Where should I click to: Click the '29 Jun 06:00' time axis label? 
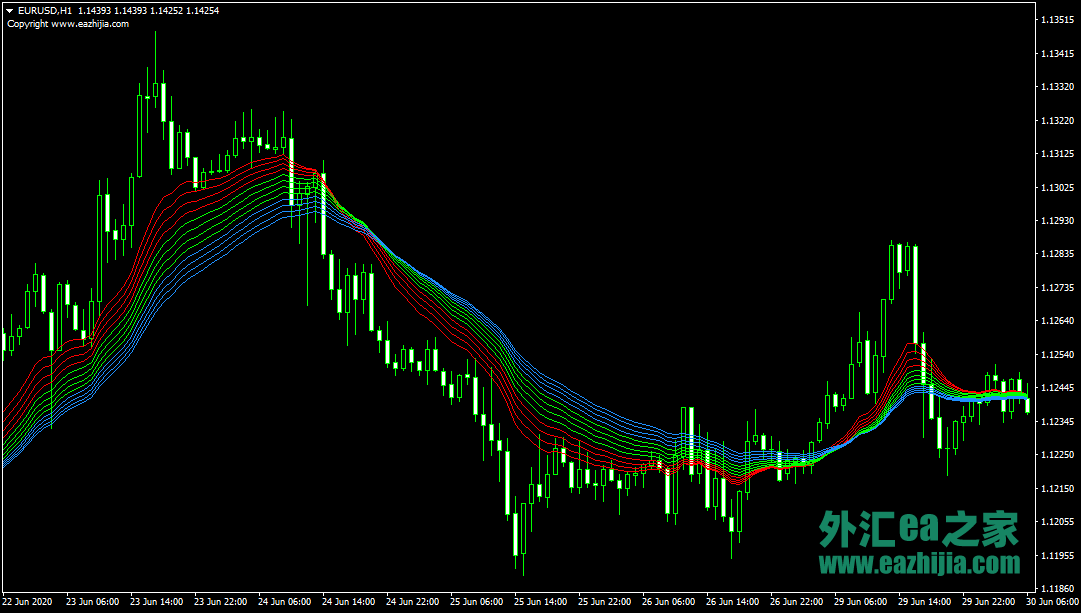(860, 602)
